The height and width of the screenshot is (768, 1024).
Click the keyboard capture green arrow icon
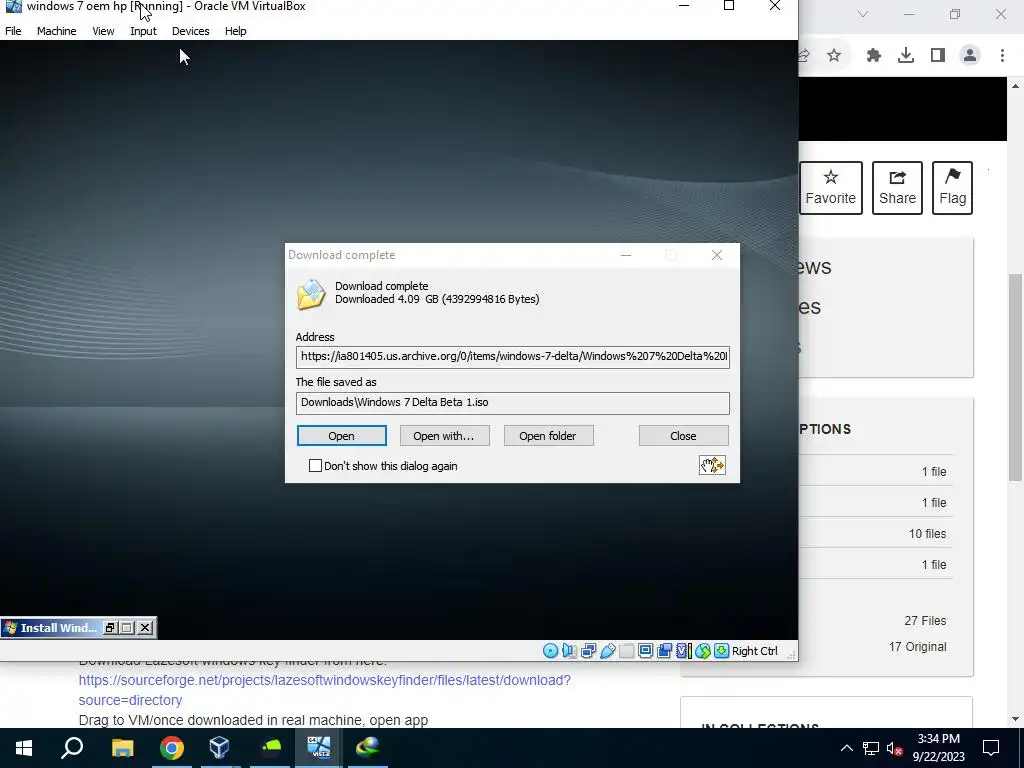721,651
